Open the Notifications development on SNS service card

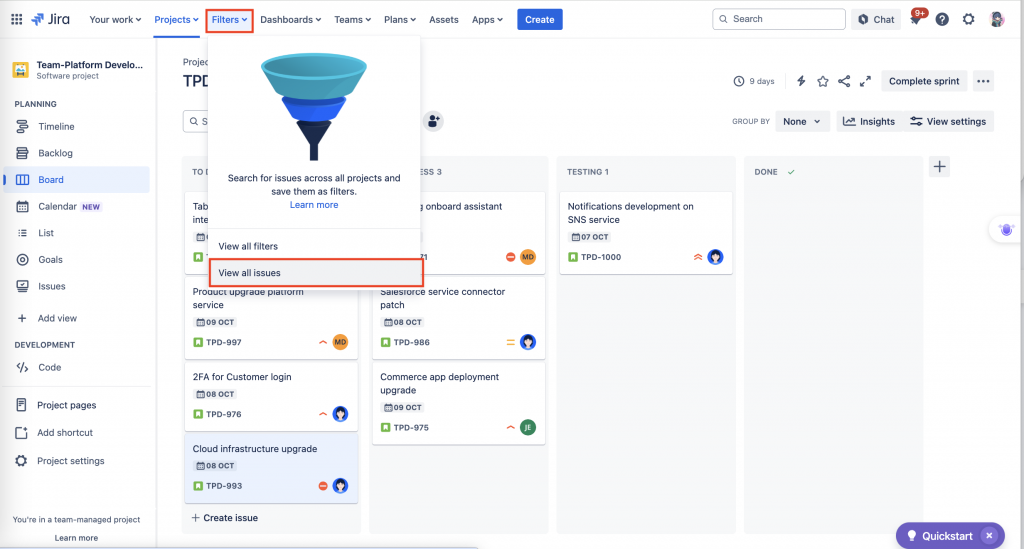coord(646,232)
